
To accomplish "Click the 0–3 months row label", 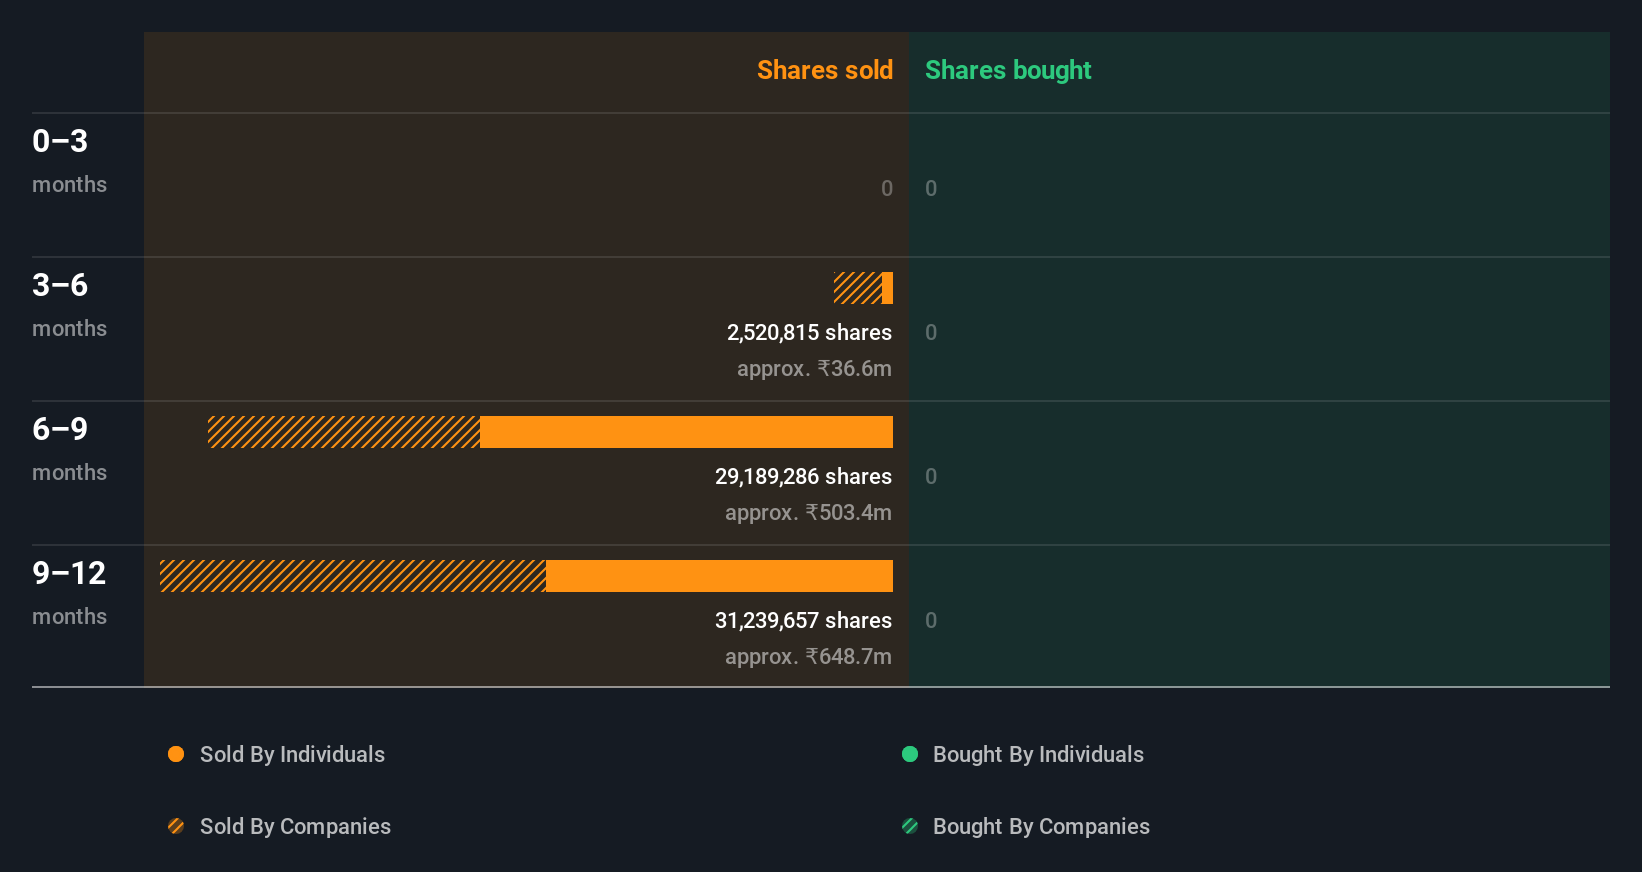I will [x=69, y=161].
